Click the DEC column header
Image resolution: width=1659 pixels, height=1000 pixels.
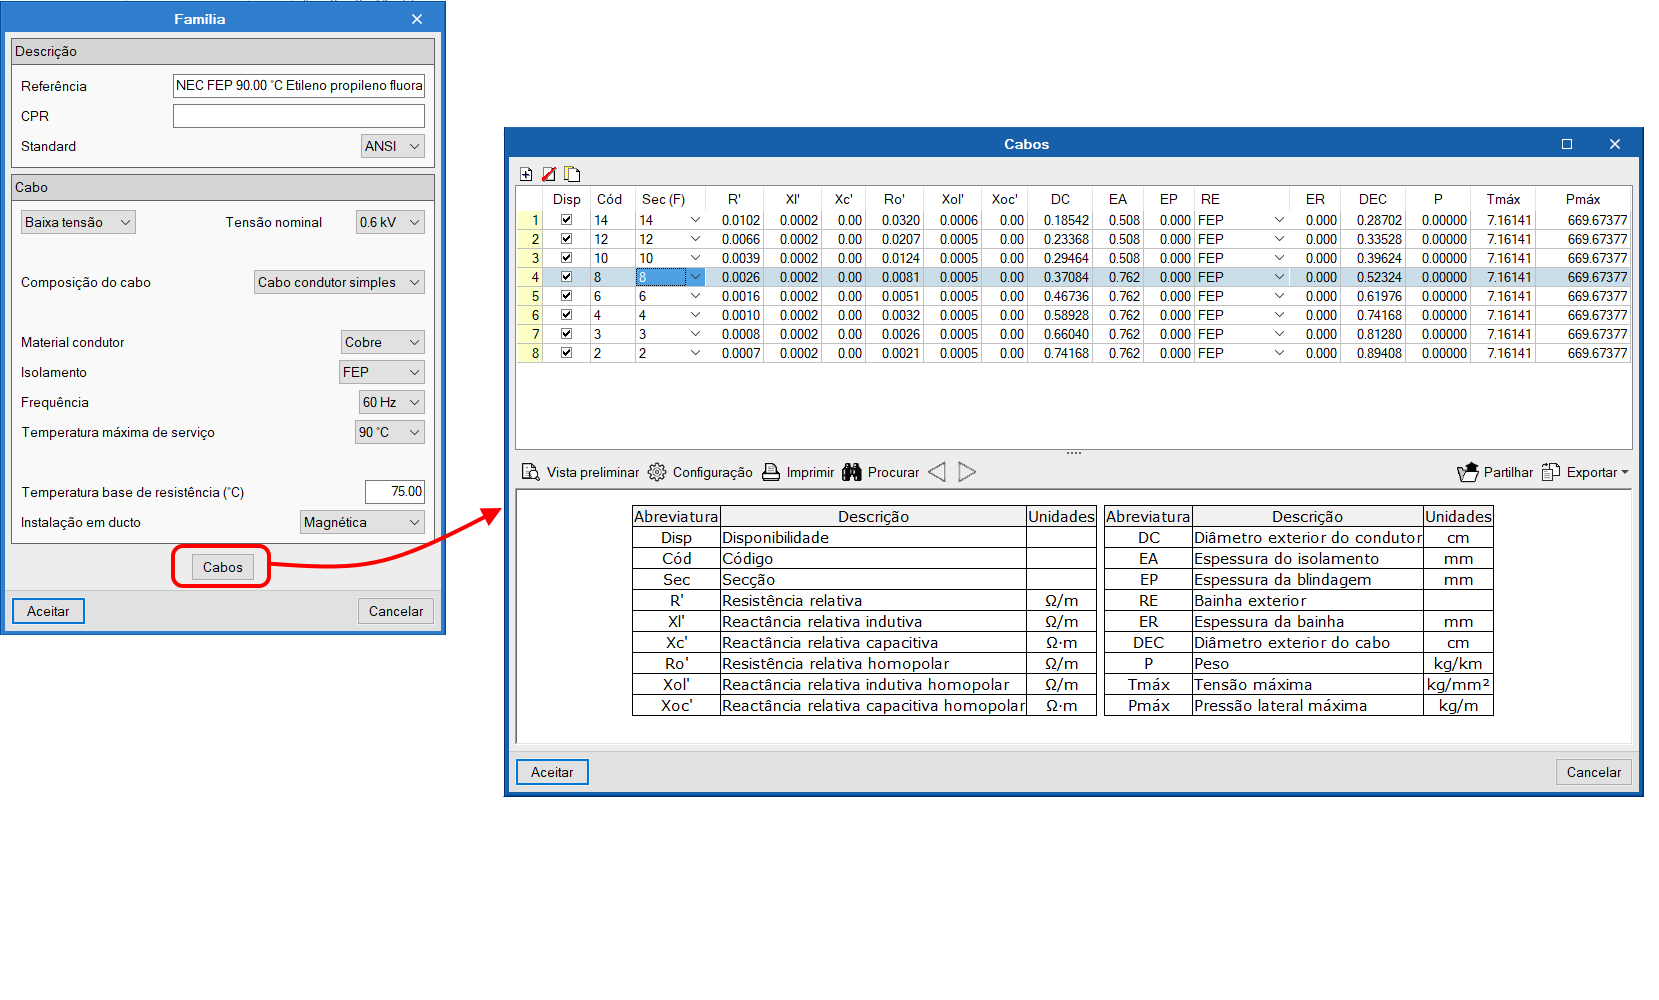[x=1373, y=199]
